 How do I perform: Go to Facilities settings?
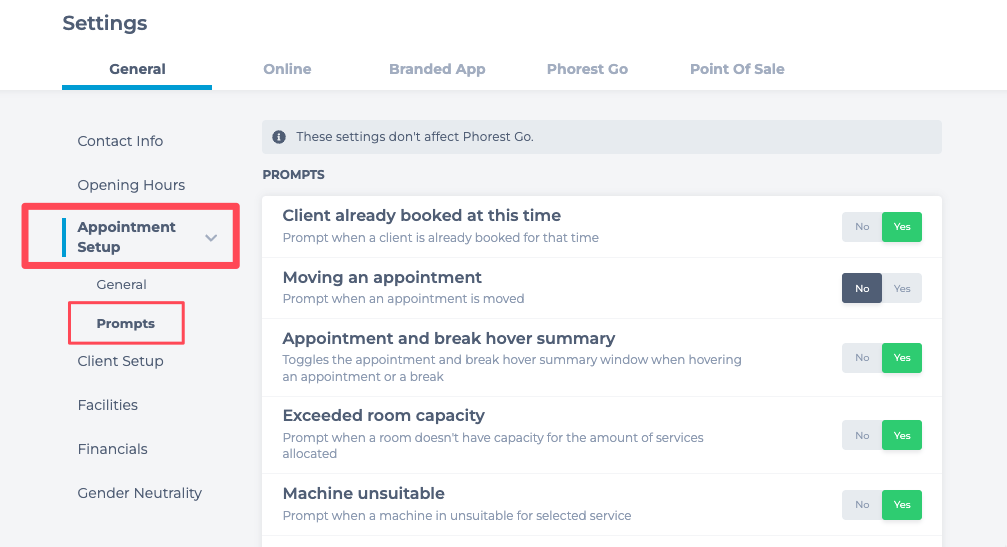coord(107,405)
